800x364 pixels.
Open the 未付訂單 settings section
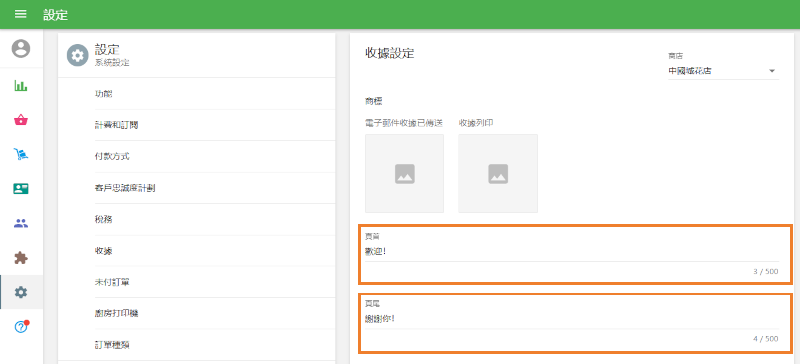pos(215,282)
